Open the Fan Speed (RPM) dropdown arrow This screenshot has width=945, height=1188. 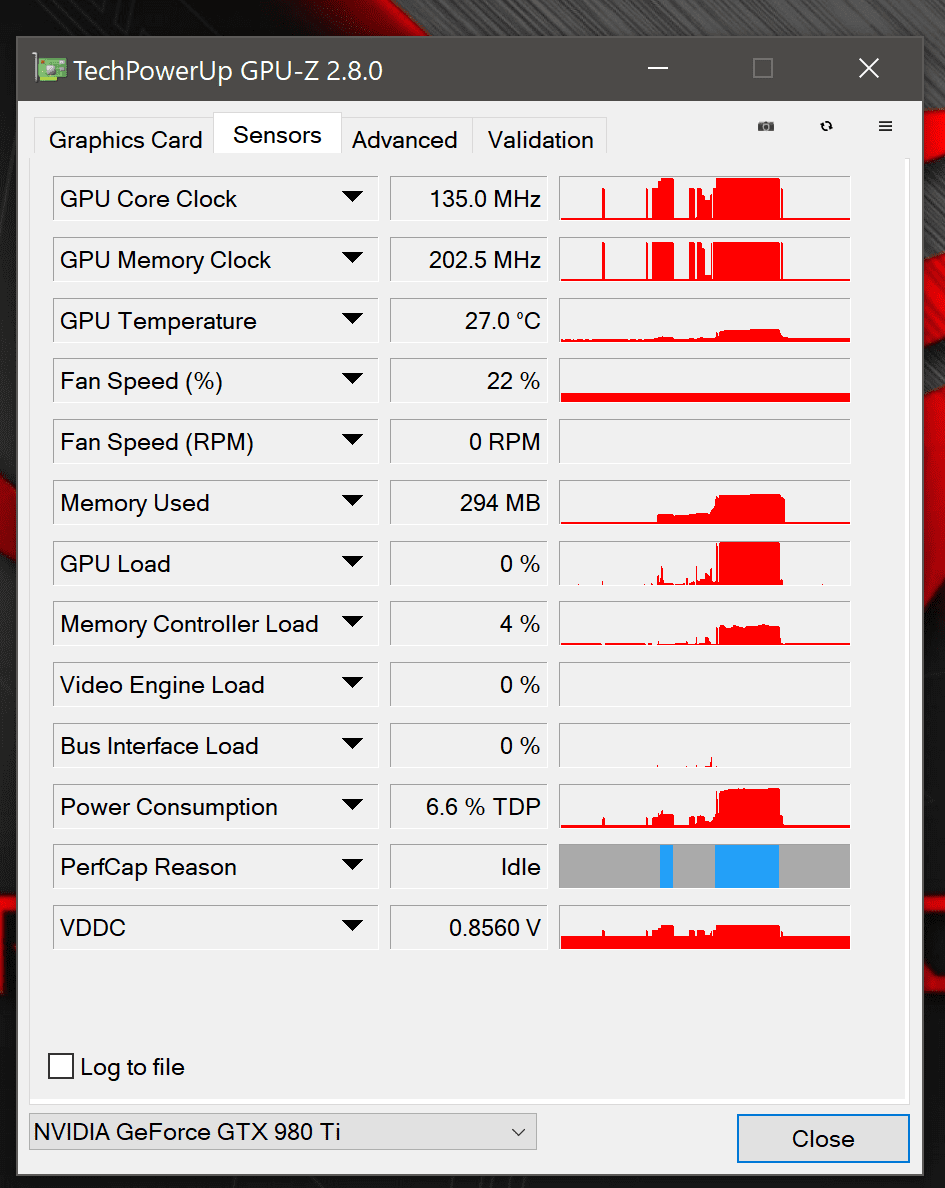(352, 439)
